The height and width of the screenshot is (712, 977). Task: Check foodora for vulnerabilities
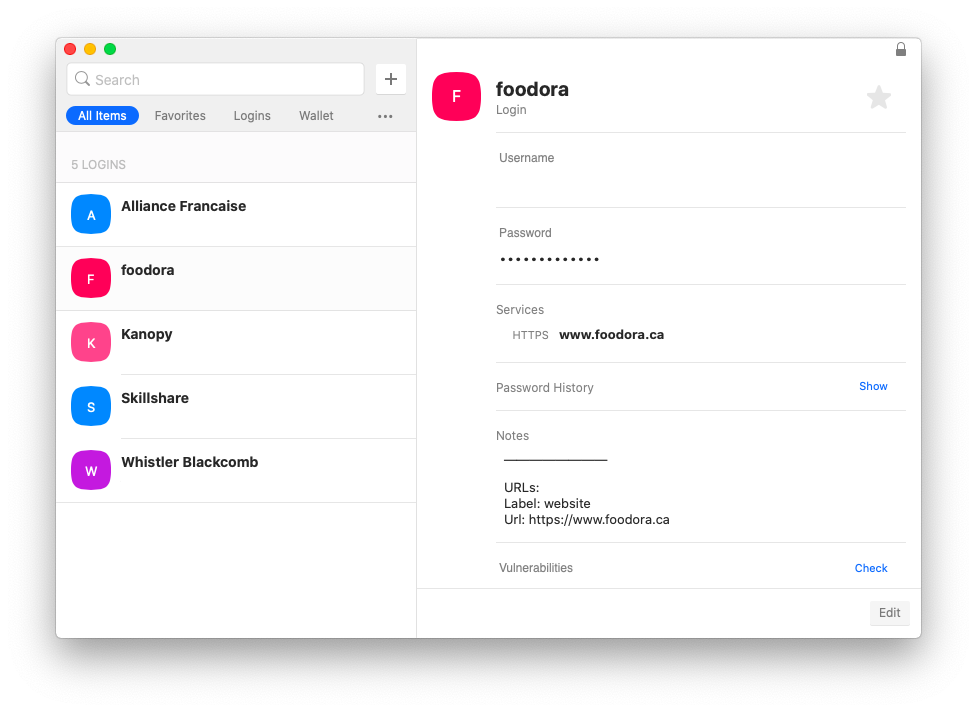point(870,568)
